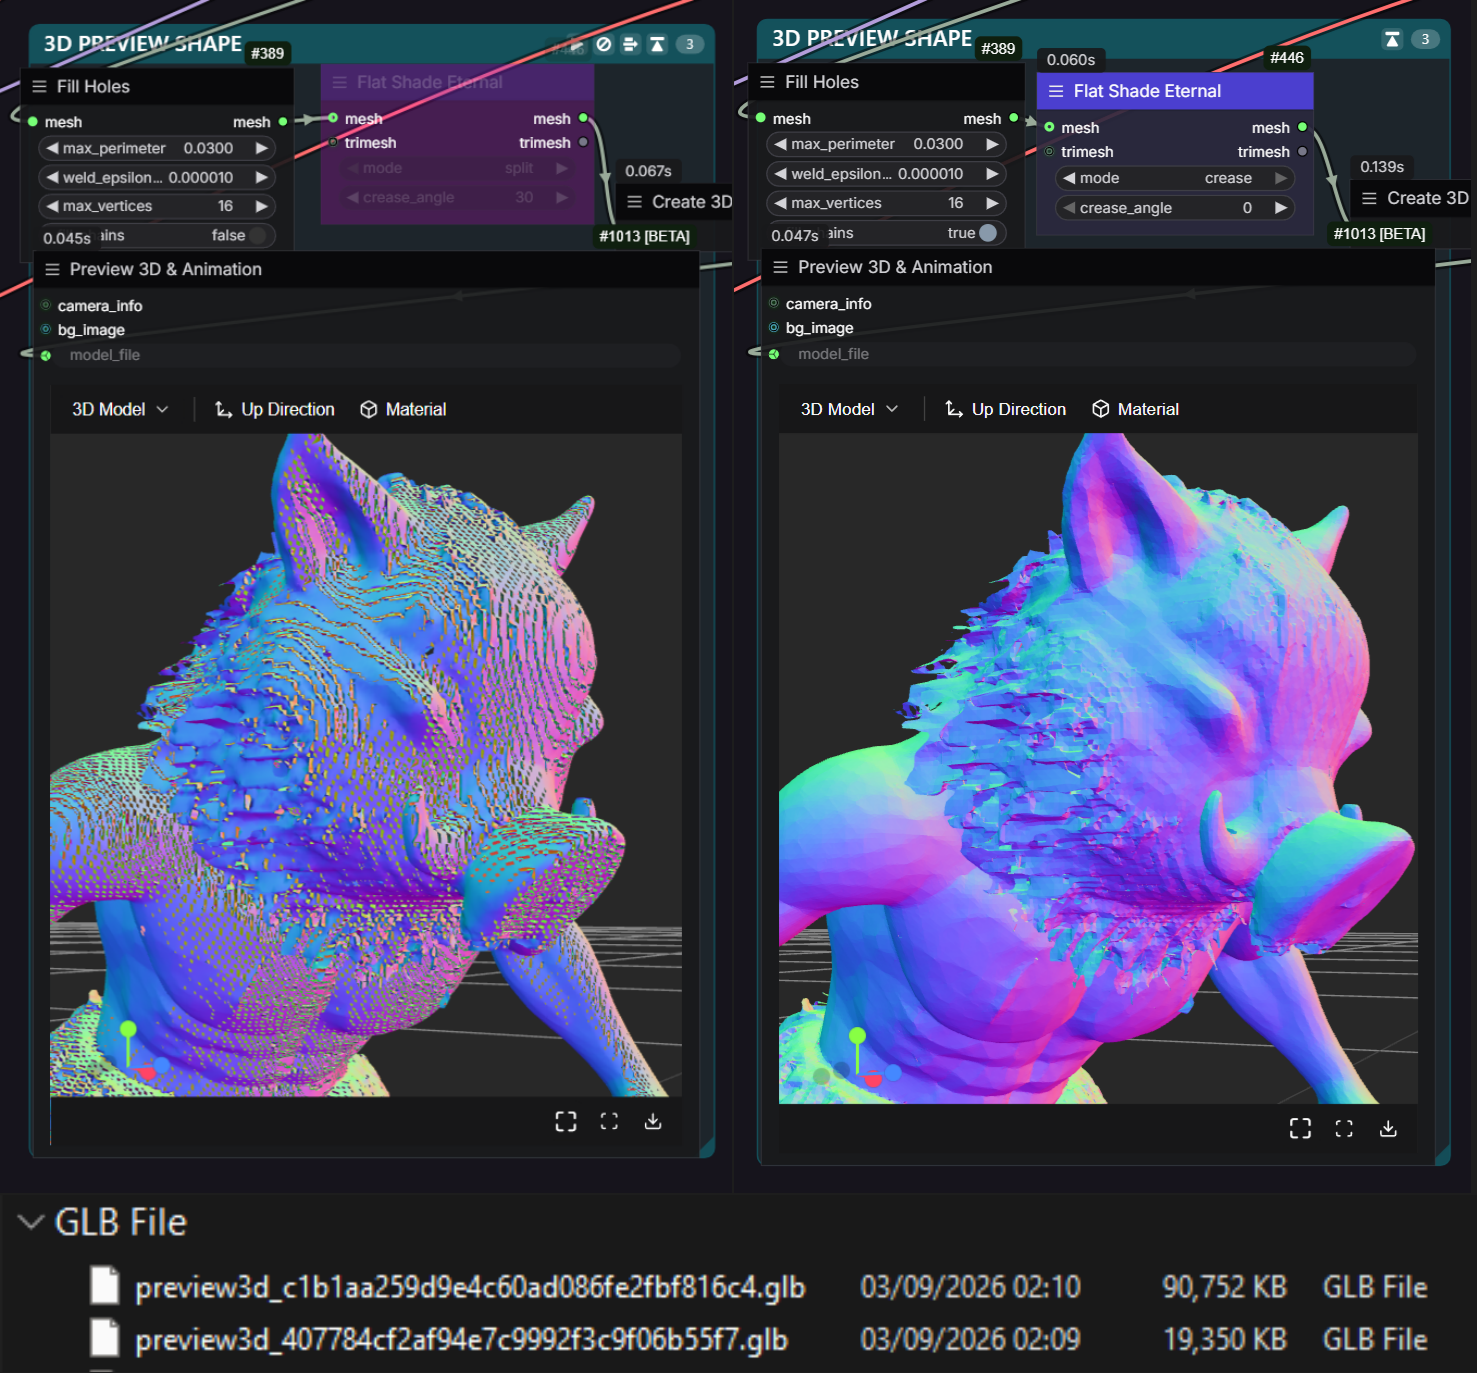Open Material settings in right 3D viewer
The height and width of the screenshot is (1373, 1477).
coord(1135,409)
